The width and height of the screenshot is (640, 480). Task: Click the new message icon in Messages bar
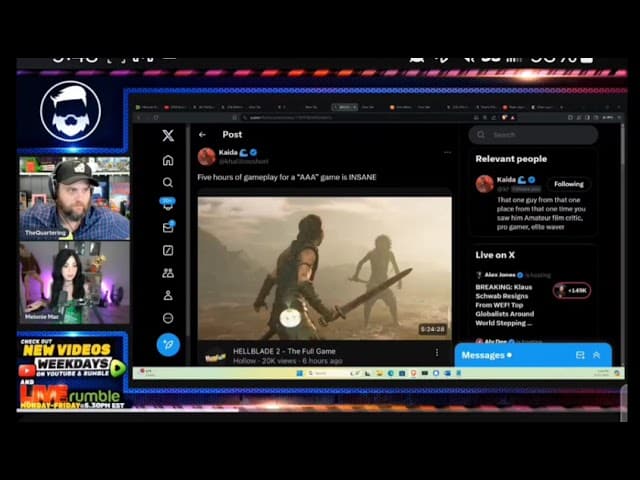click(580, 355)
